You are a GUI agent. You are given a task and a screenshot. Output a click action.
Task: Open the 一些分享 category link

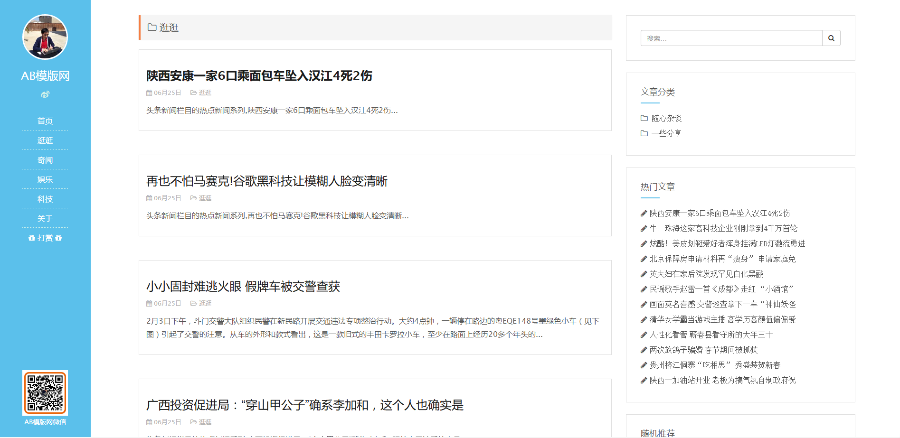point(666,133)
